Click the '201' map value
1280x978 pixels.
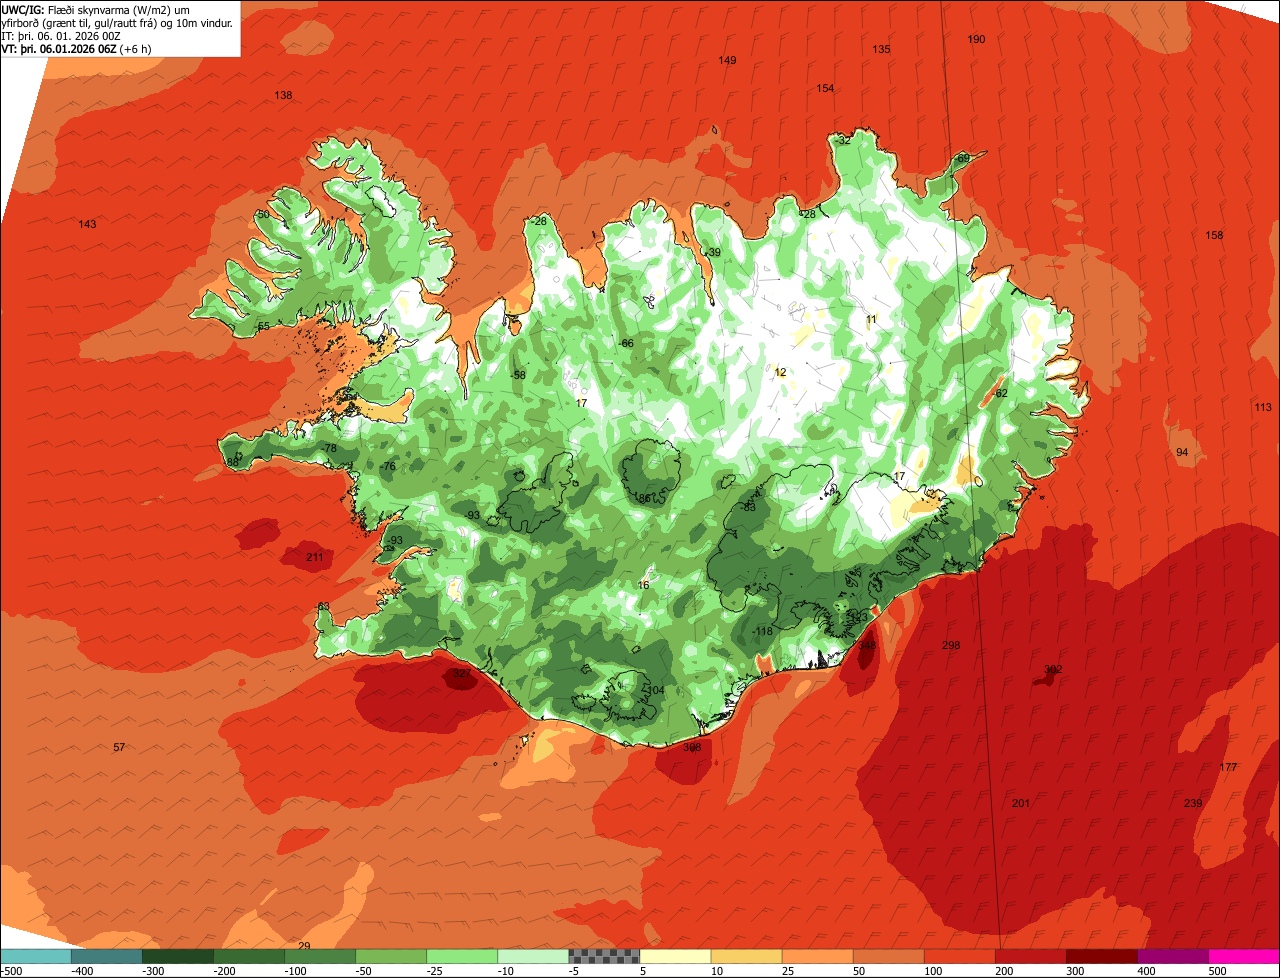(x=1021, y=803)
